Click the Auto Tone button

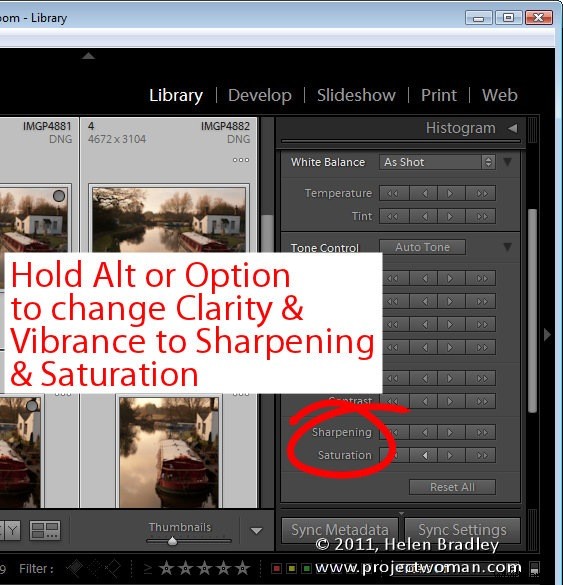click(422, 247)
